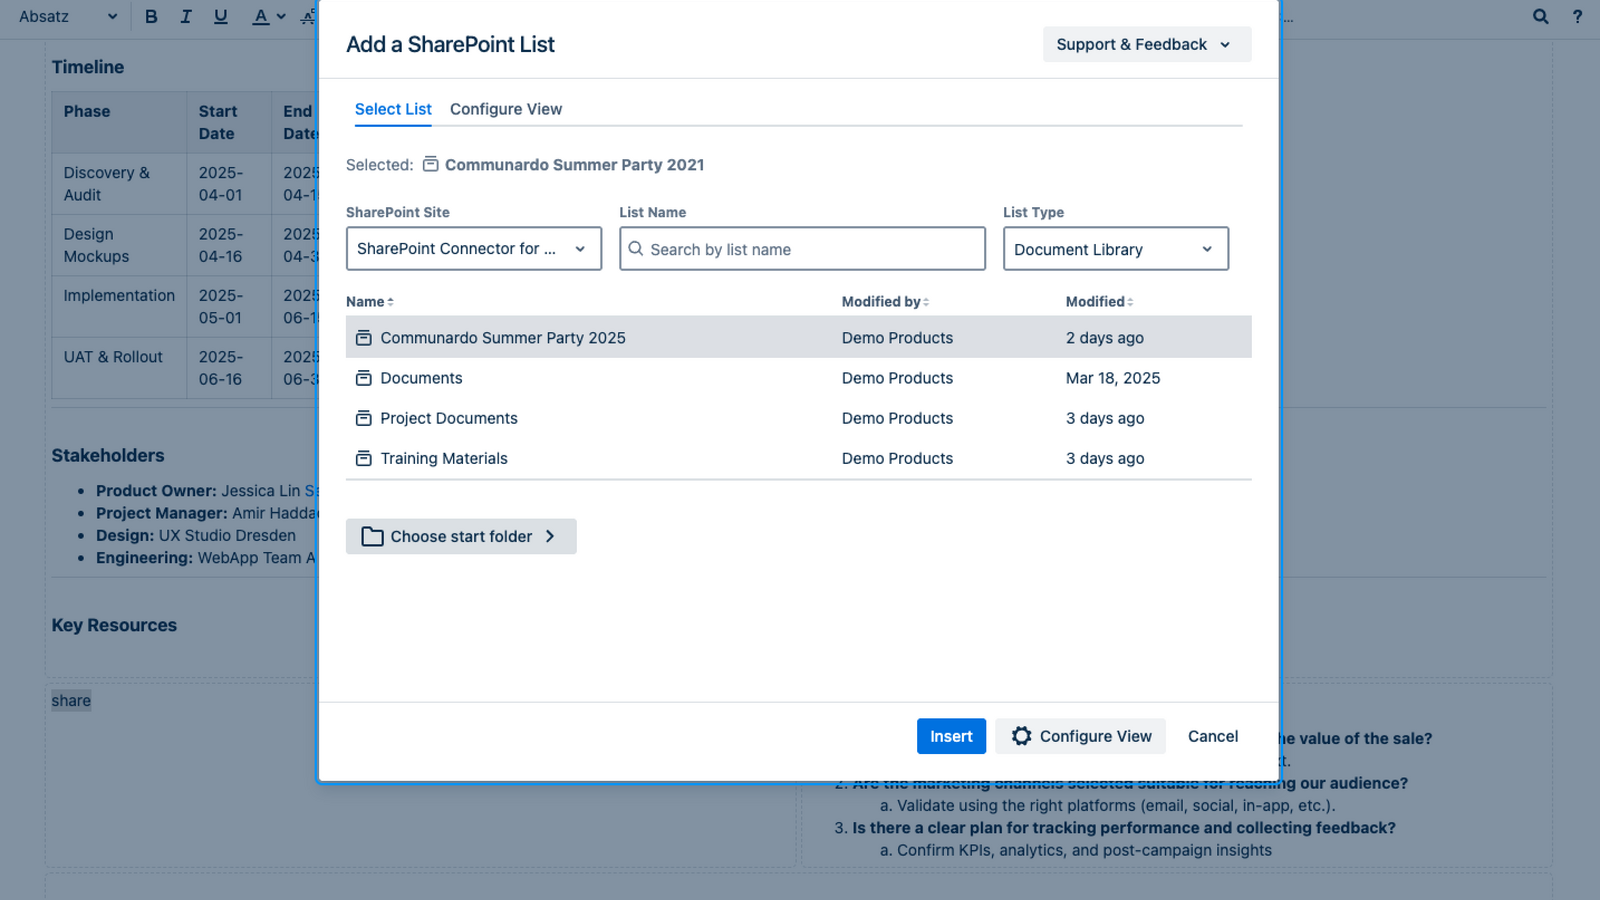Screen dimensions: 1600x900
Task: Open the Absatz paragraph style dropdown
Action: [68, 16]
